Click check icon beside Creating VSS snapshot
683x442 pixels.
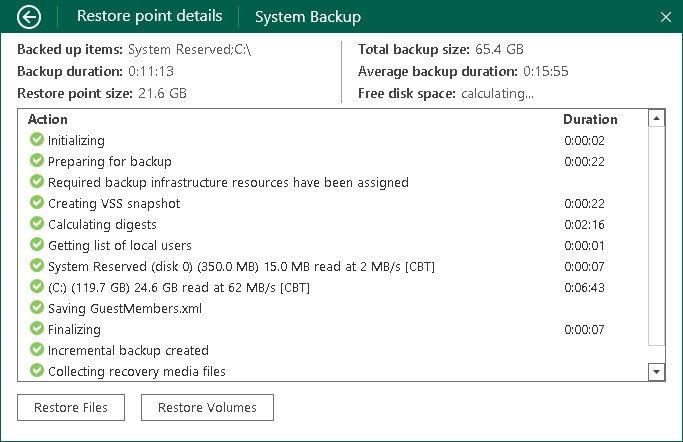[37, 203]
